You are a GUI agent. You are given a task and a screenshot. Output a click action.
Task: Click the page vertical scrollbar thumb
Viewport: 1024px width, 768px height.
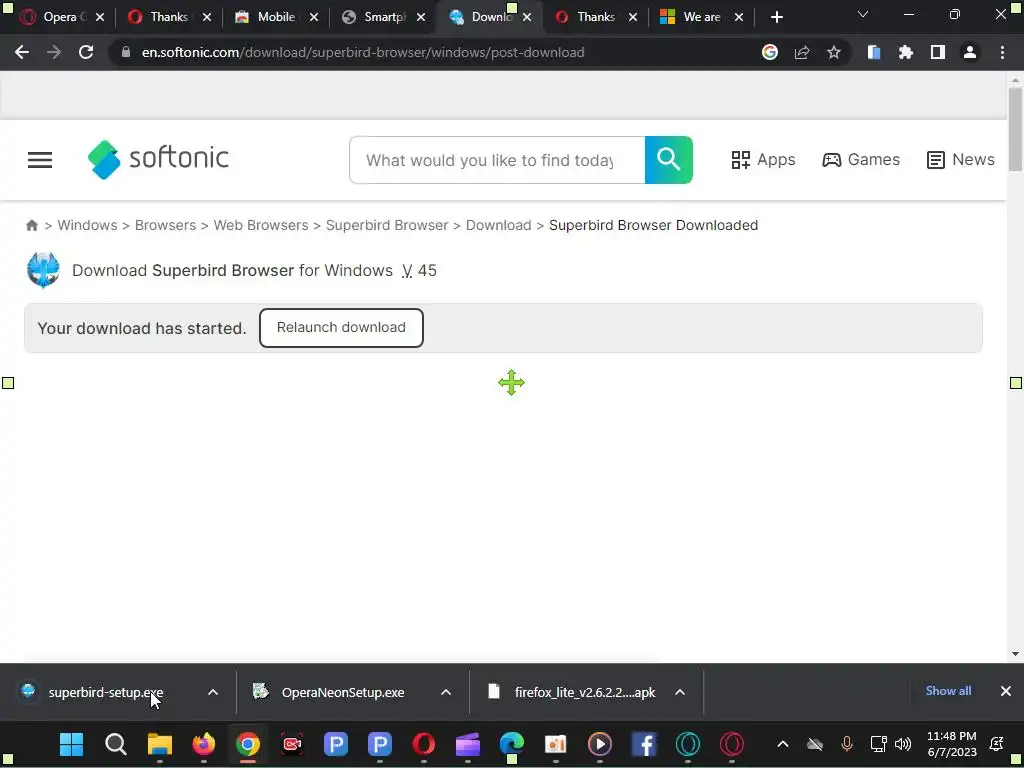pos(1015,129)
